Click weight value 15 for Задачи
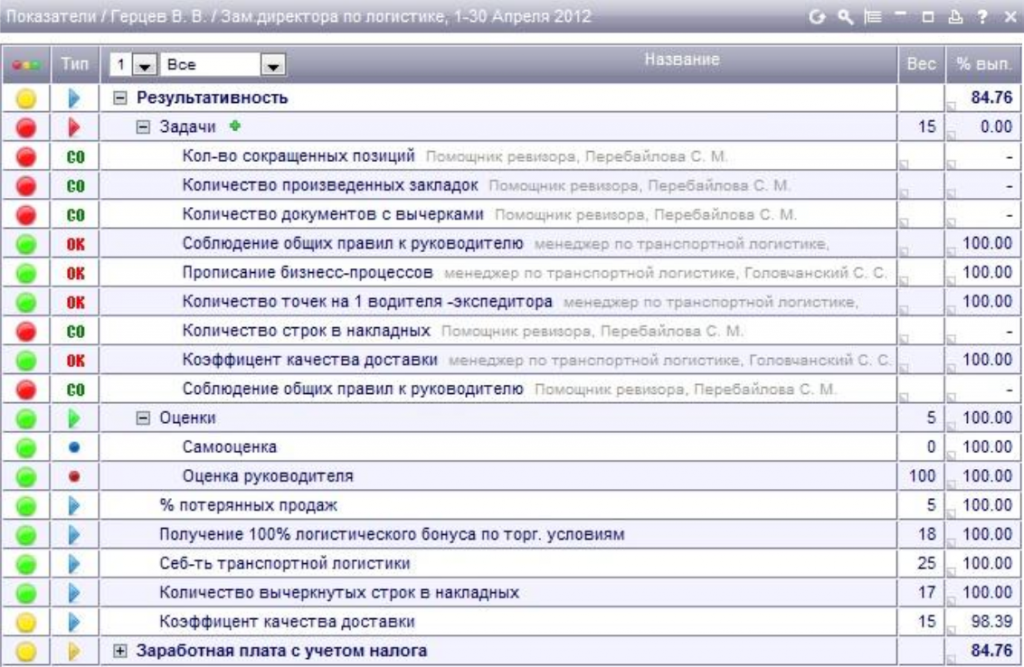The height and width of the screenshot is (667, 1024). (x=927, y=127)
